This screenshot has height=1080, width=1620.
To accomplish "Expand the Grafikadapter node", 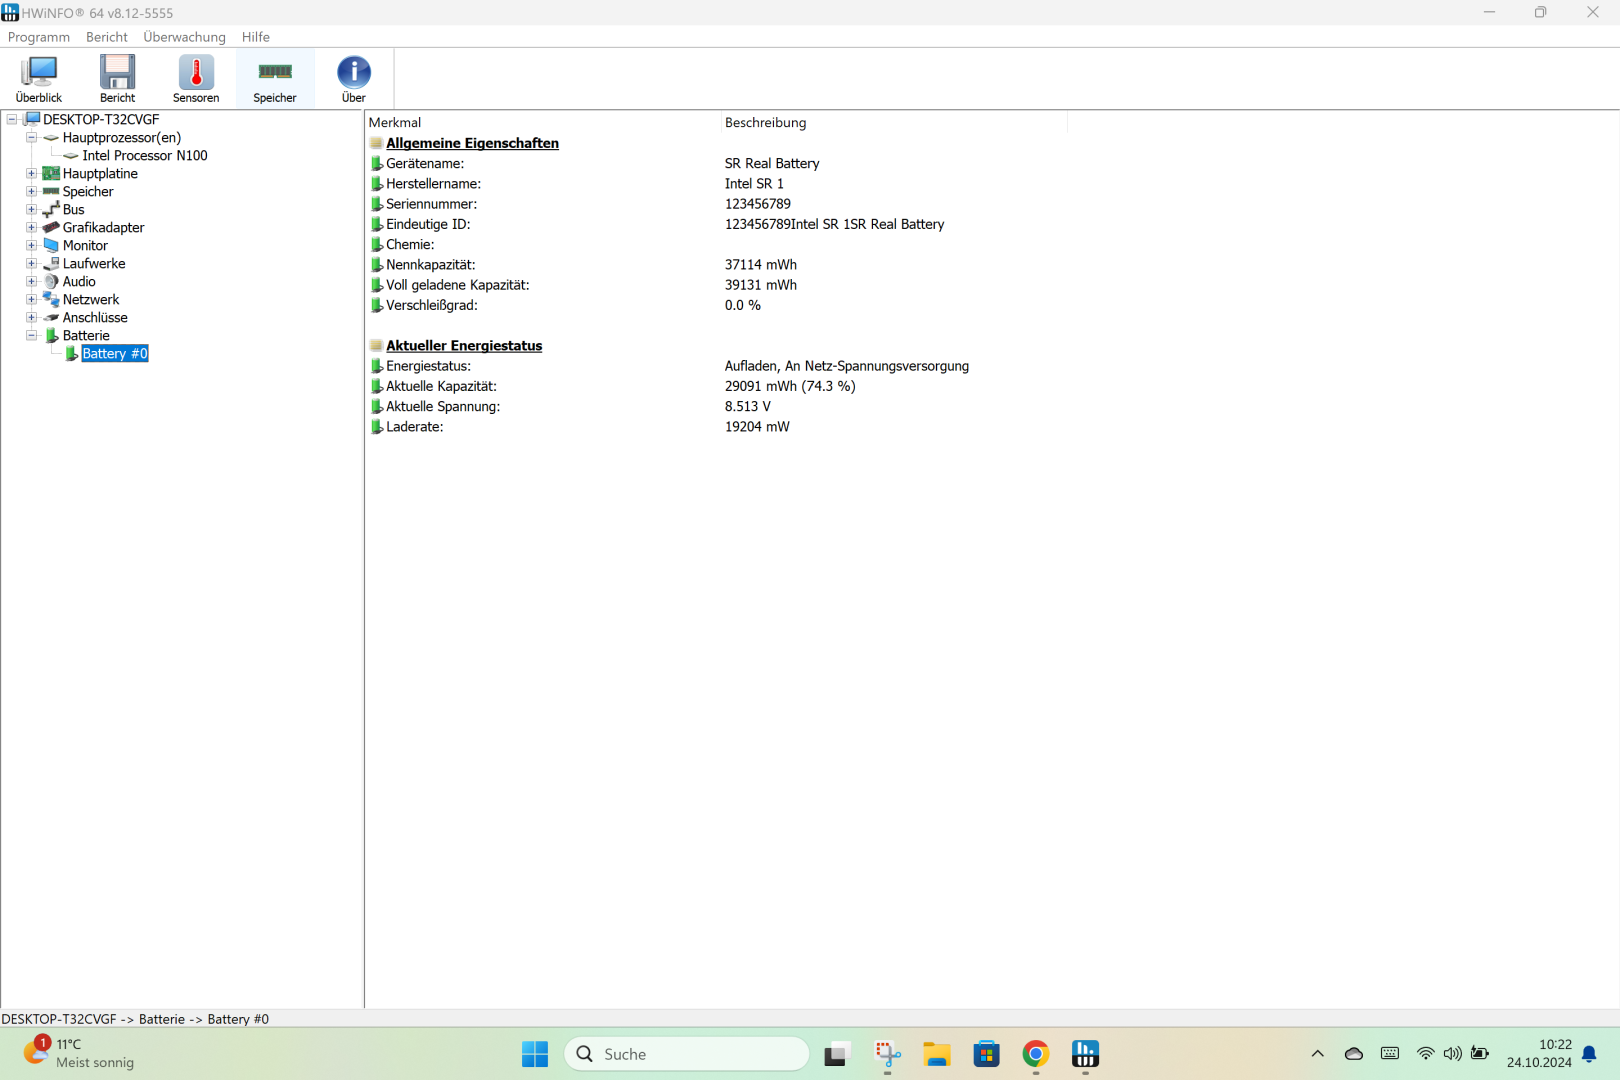I will (31, 227).
